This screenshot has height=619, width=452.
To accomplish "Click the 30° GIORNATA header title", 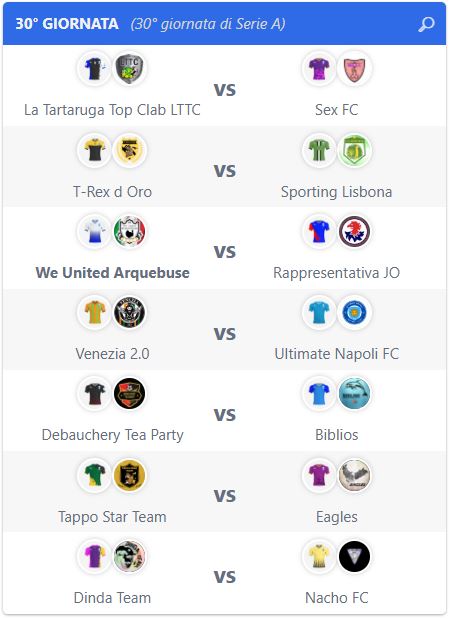I will click(x=67, y=24).
